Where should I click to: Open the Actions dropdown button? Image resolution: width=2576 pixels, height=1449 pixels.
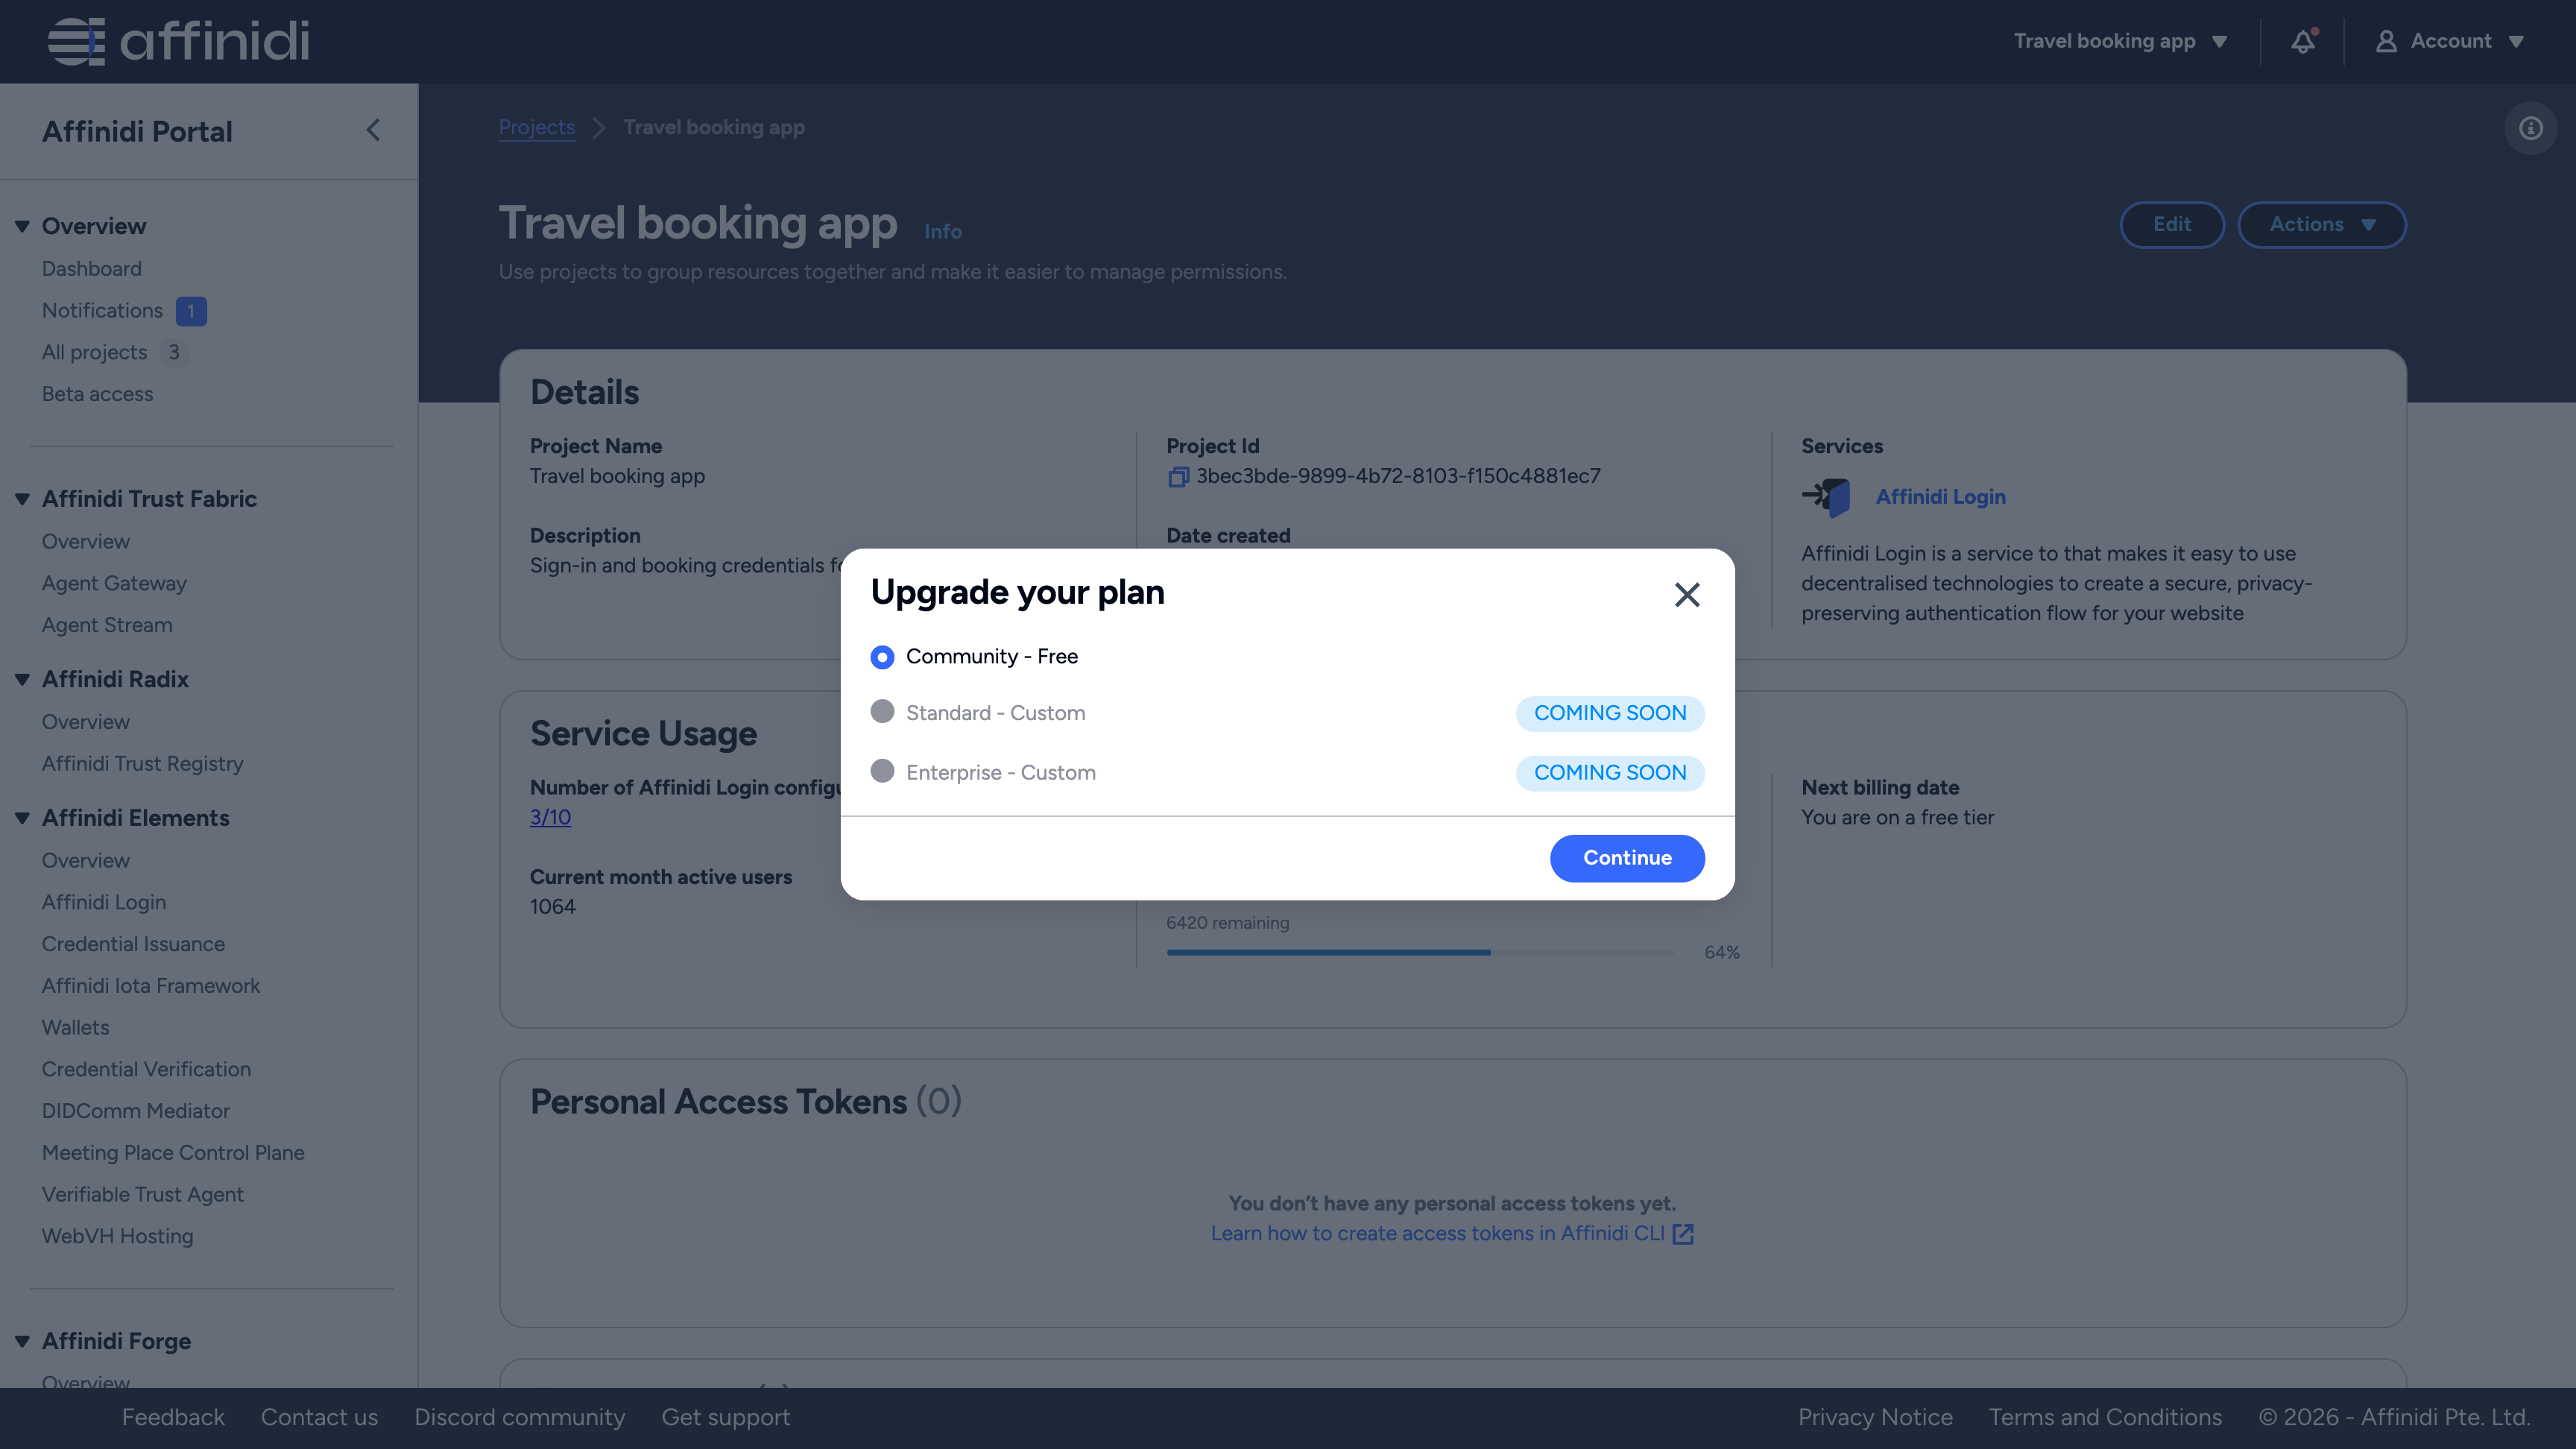point(2321,225)
